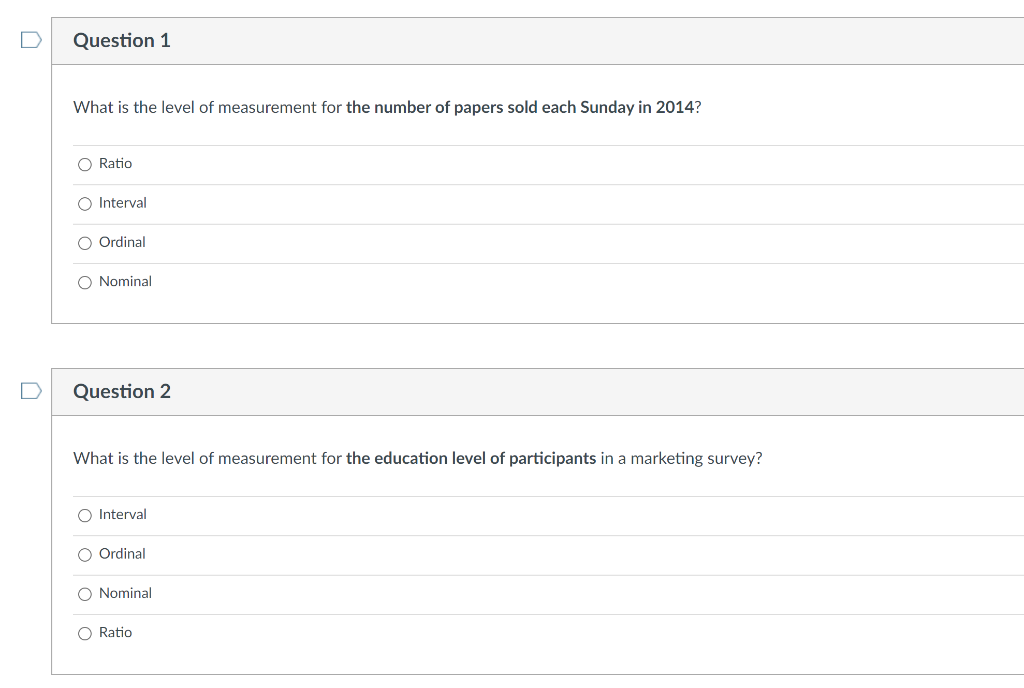Choose the Interval radio button in Question 1

[x=85, y=204]
